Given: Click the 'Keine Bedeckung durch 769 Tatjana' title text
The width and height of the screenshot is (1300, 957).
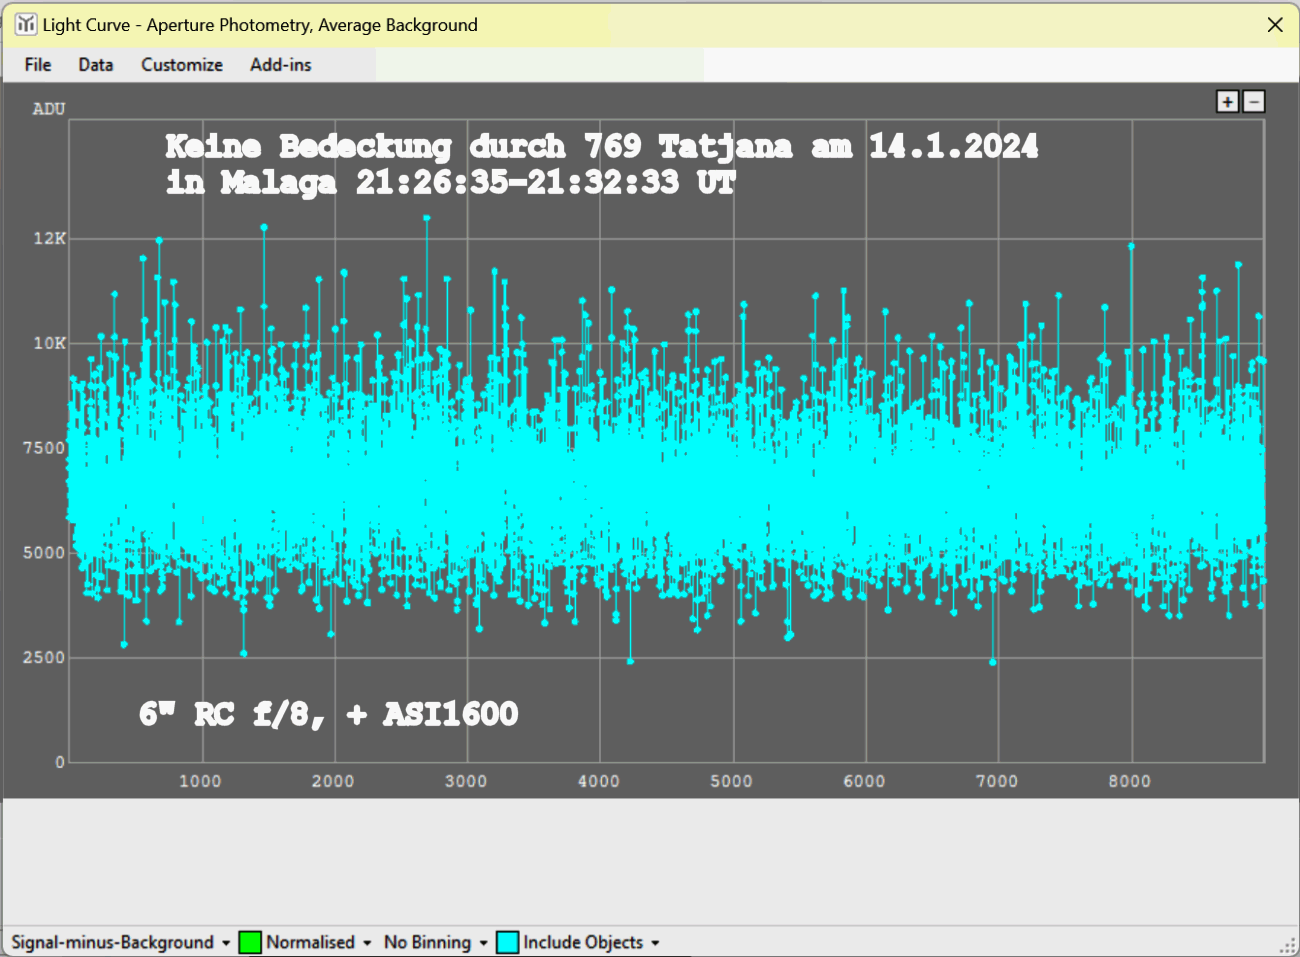Looking at the screenshot, I should (x=600, y=147).
